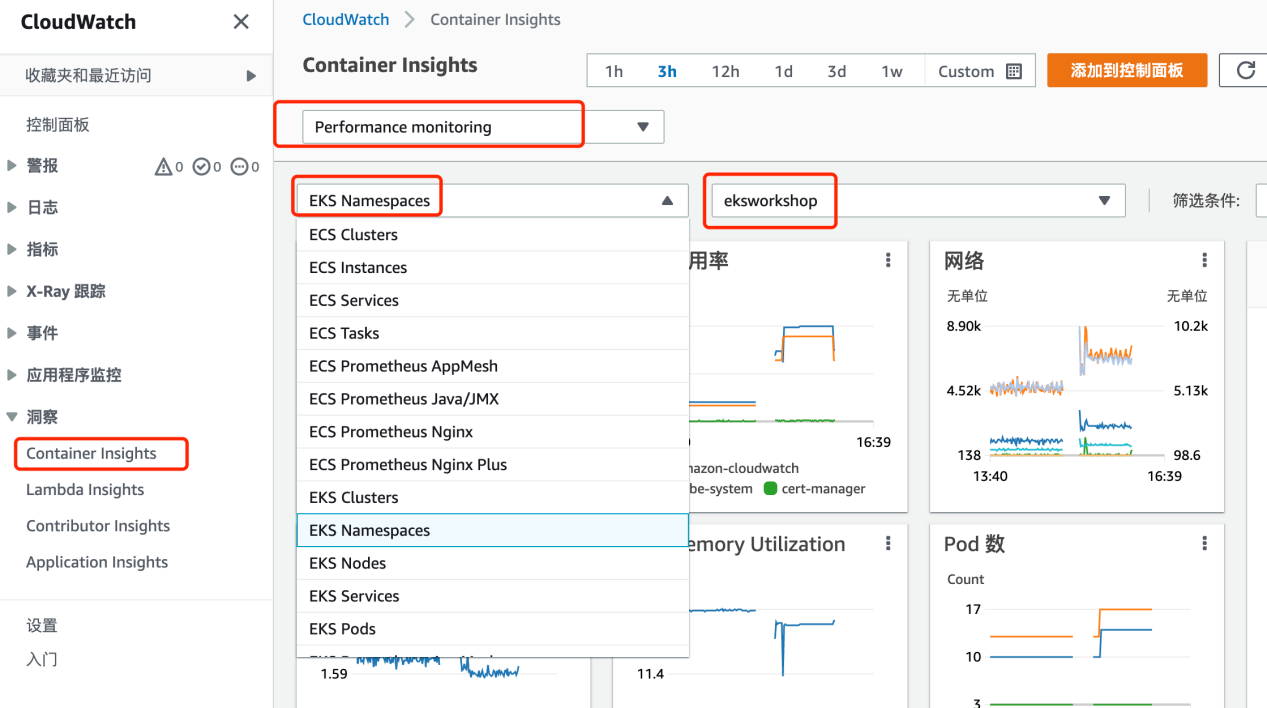The image size is (1267, 708).
Task: Switch to the 1w time range
Action: tap(892, 70)
